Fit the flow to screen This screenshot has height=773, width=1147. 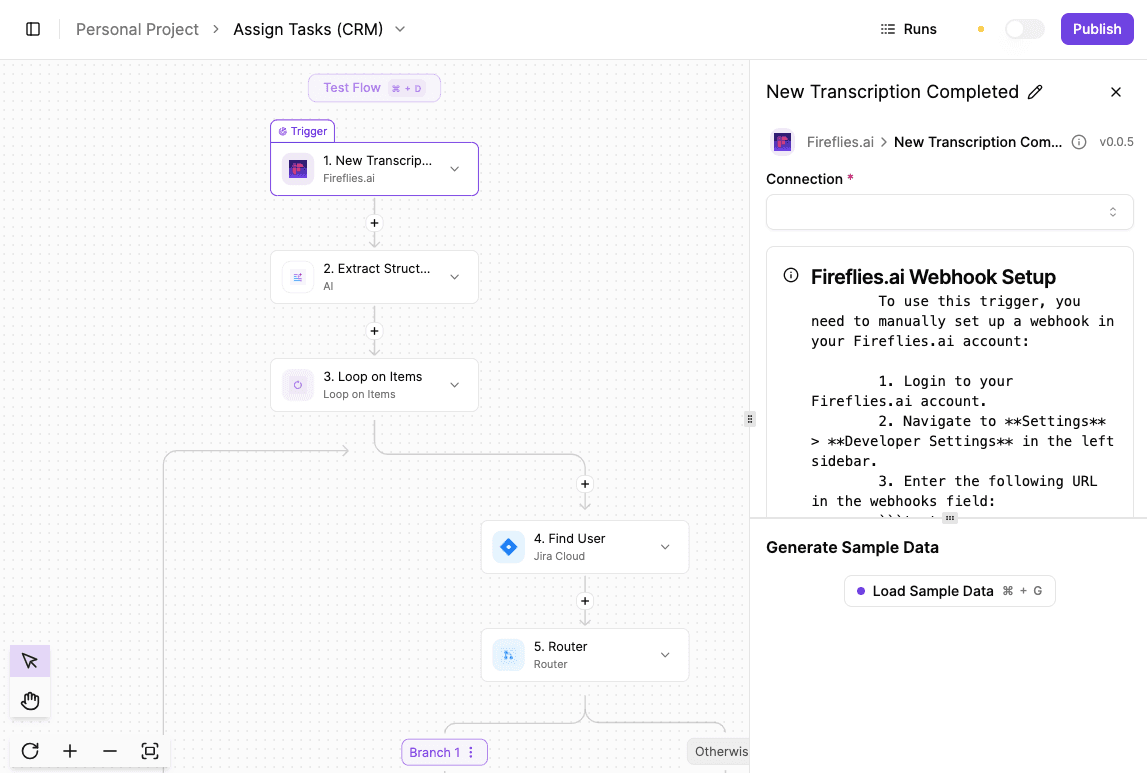150,751
